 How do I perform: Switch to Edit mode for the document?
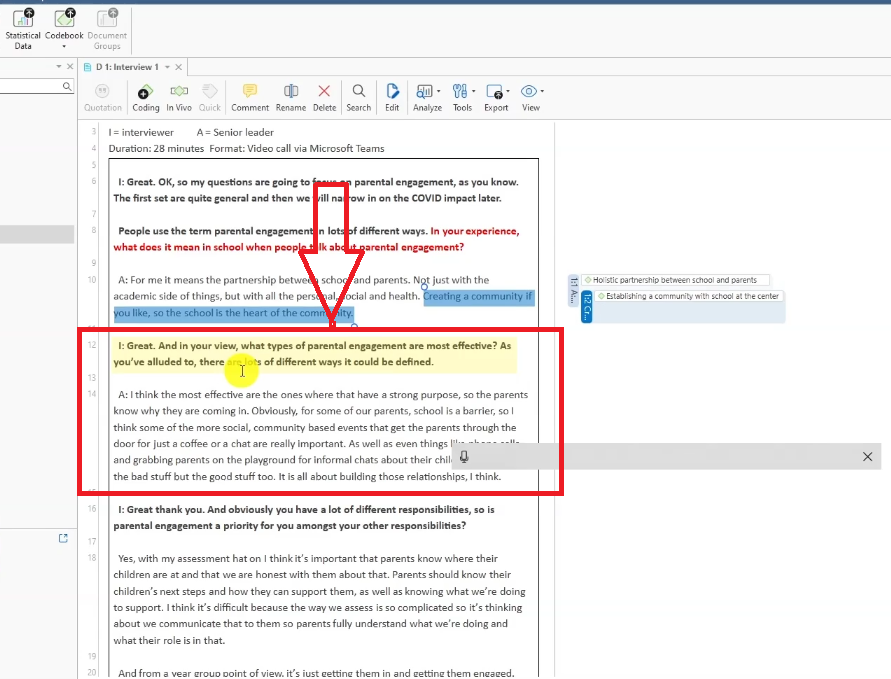click(x=392, y=96)
